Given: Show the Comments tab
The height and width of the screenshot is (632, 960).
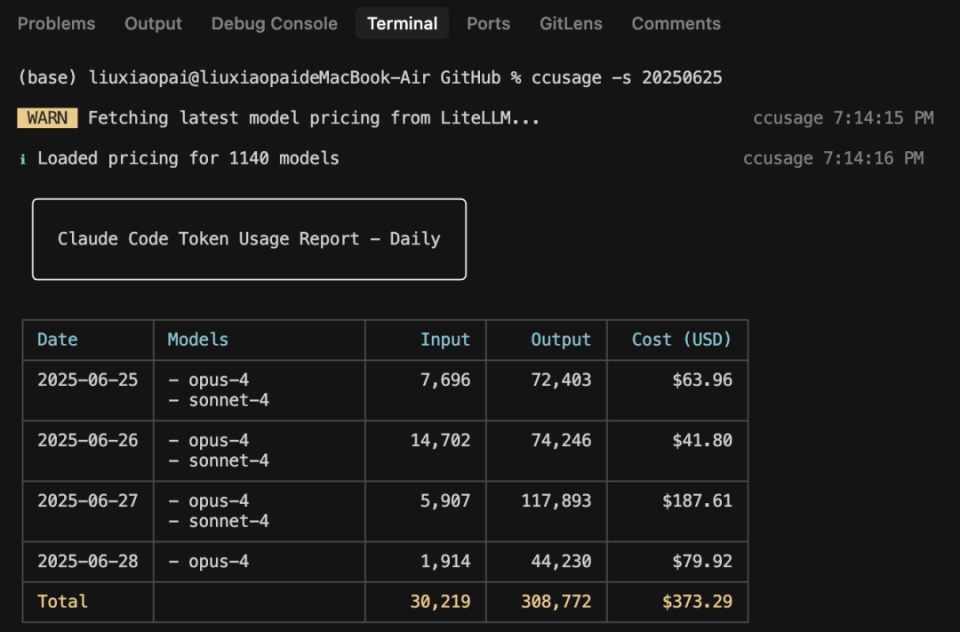Looking at the screenshot, I should [x=676, y=23].
